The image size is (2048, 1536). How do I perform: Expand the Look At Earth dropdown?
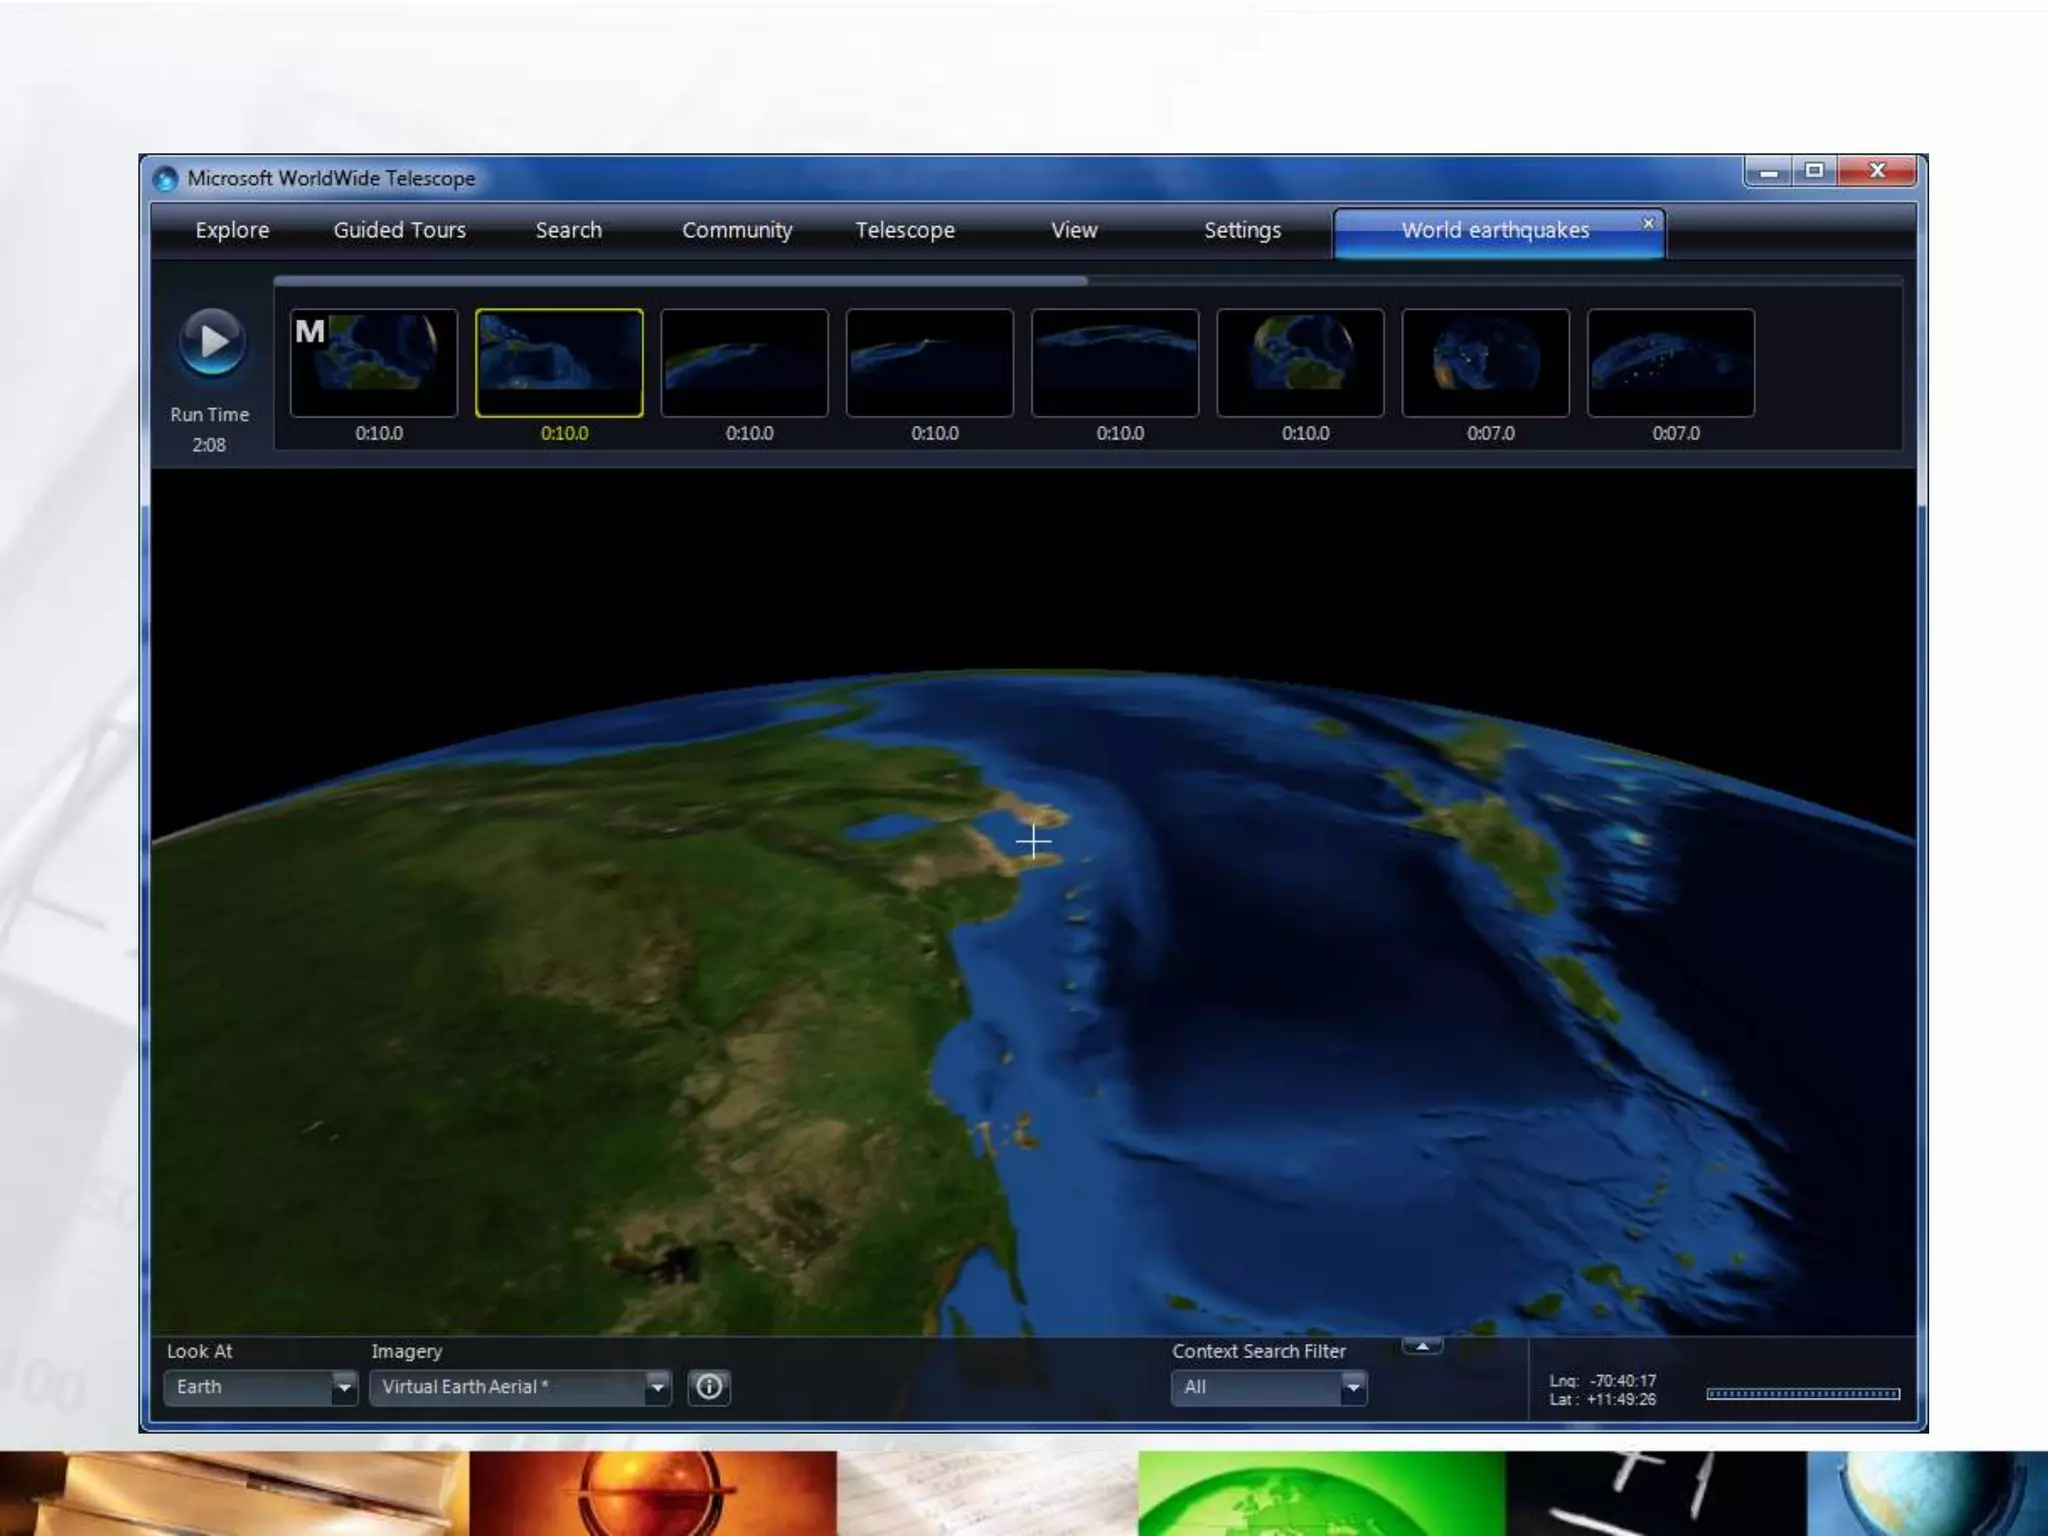point(343,1388)
